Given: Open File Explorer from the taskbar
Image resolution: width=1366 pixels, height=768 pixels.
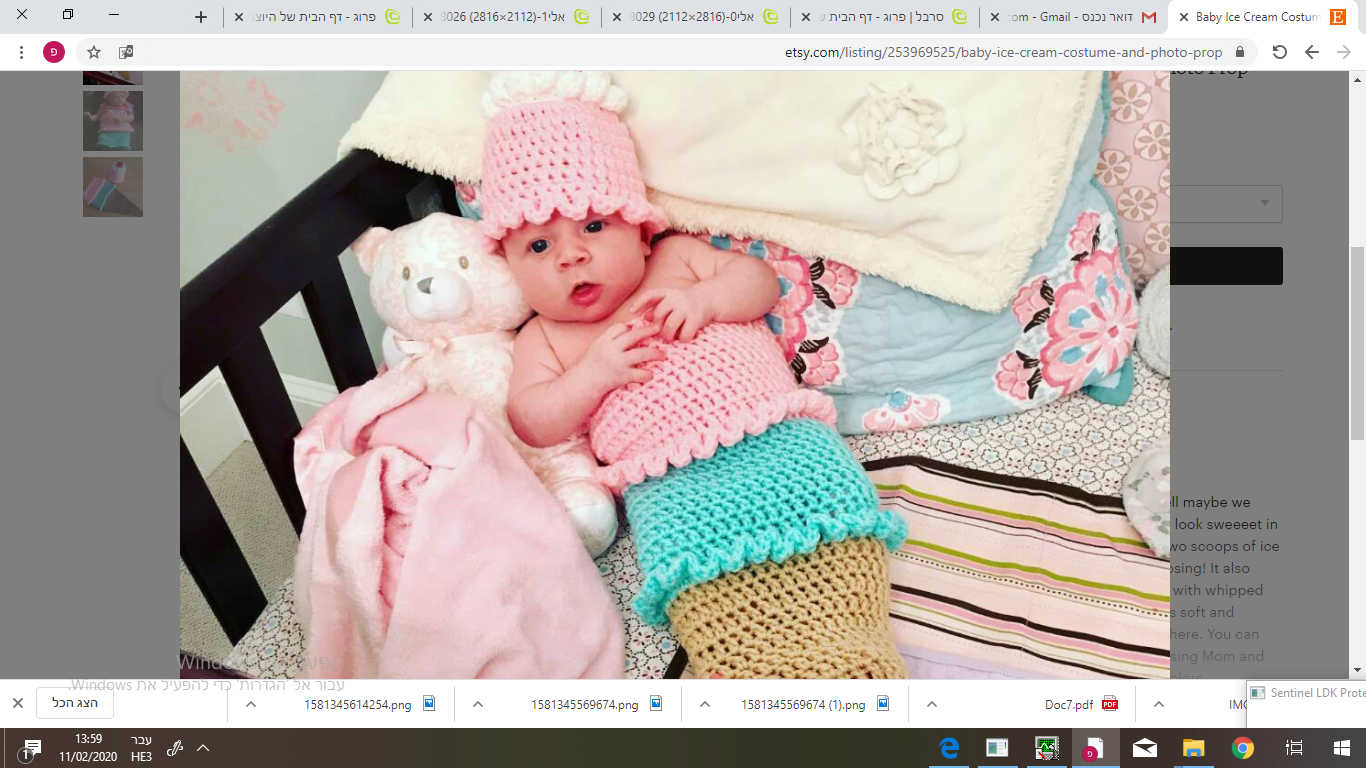Looking at the screenshot, I should point(1194,748).
